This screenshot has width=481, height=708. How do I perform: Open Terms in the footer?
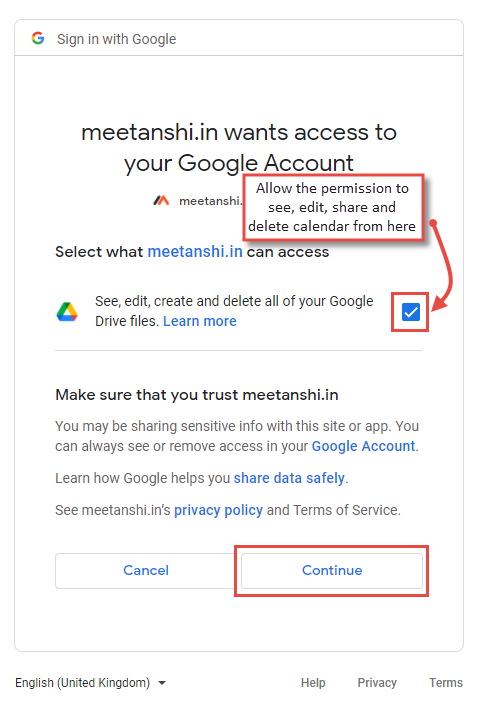click(x=446, y=683)
